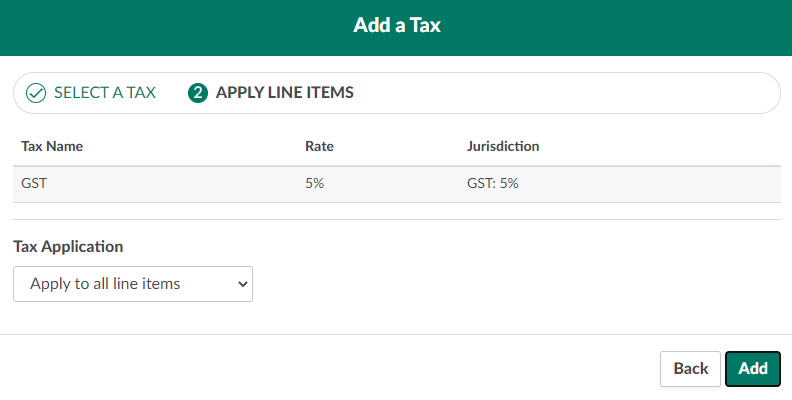Click the empty area of the step progress bar
792x400 pixels.
tap(580, 93)
